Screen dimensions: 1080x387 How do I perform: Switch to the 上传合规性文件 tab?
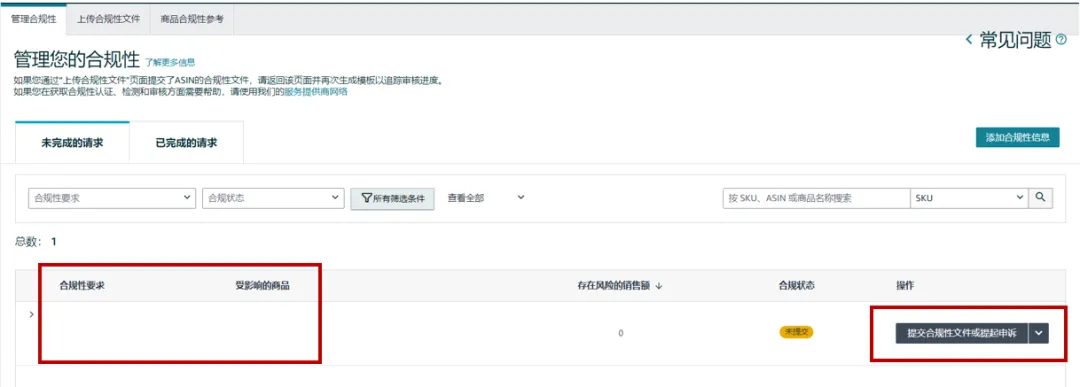click(x=109, y=19)
